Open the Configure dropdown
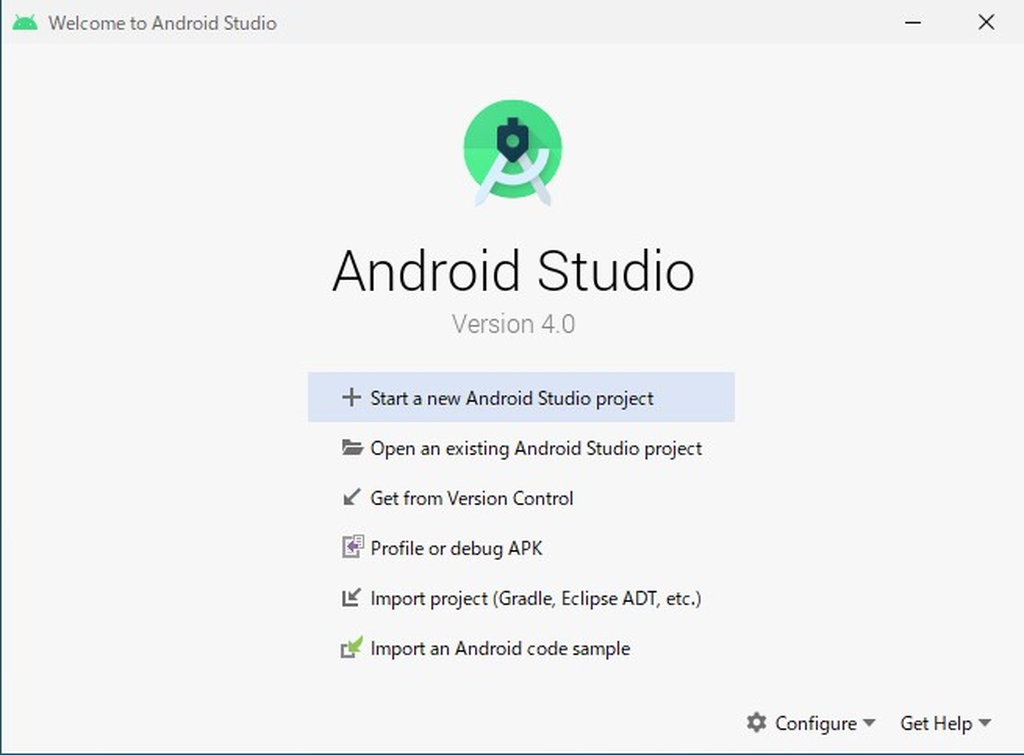Viewport: 1024px width, 755px height. pyautogui.click(x=816, y=723)
